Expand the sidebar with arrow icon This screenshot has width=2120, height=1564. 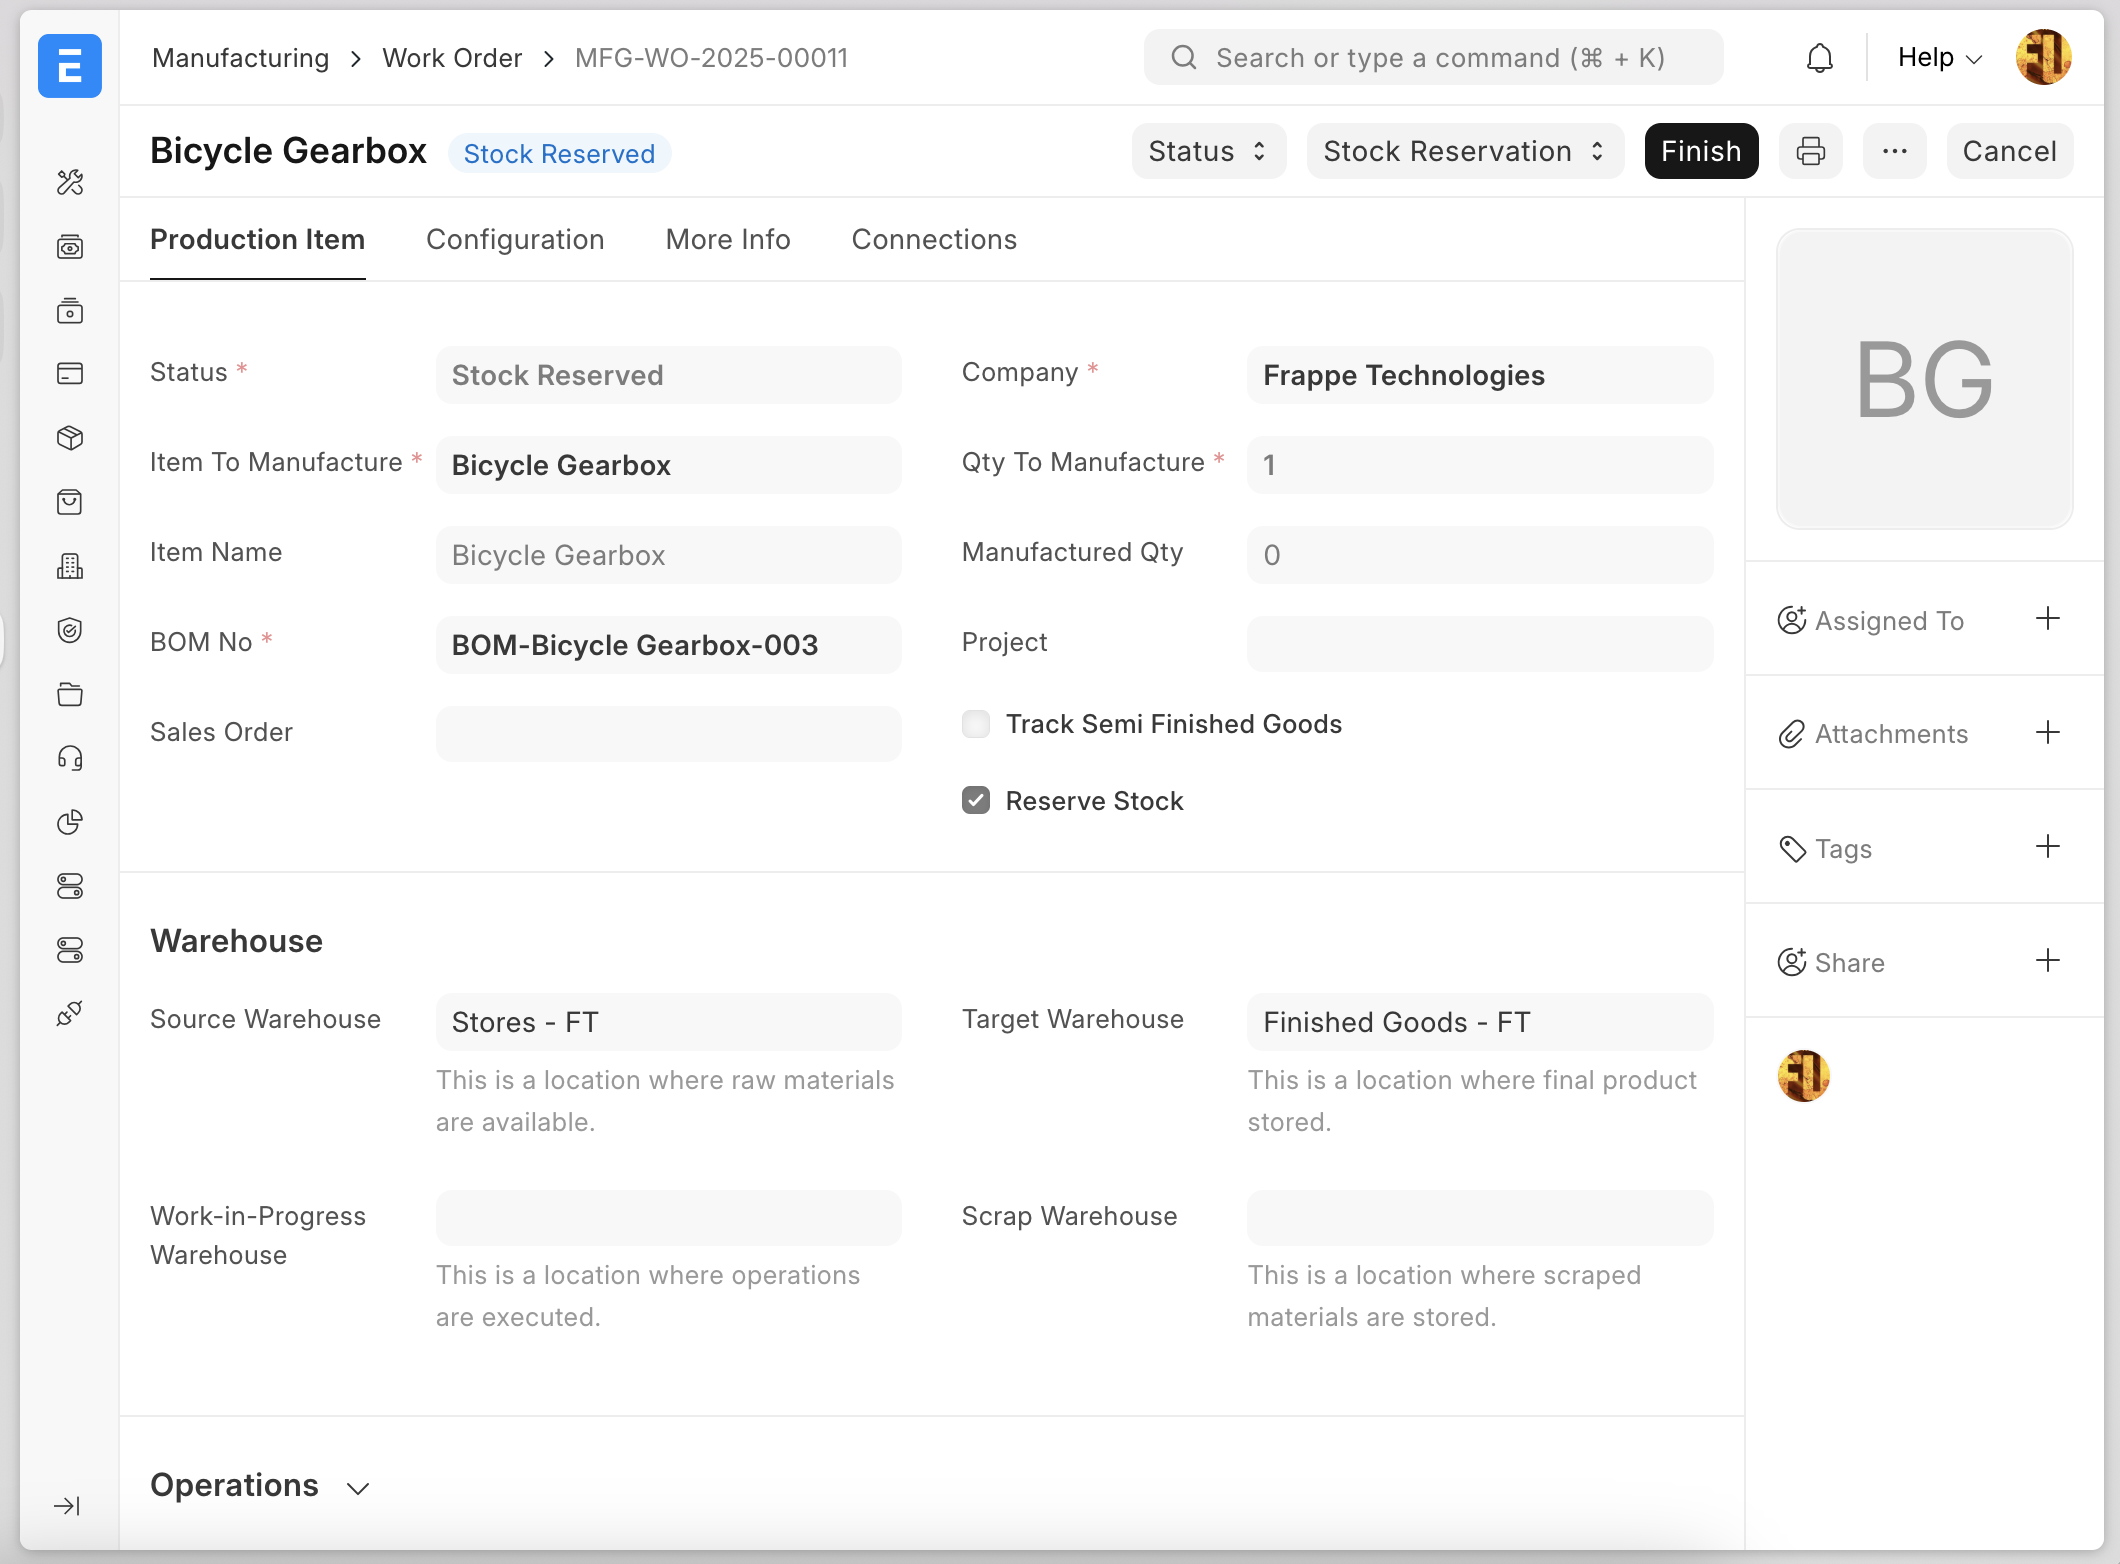(67, 1506)
